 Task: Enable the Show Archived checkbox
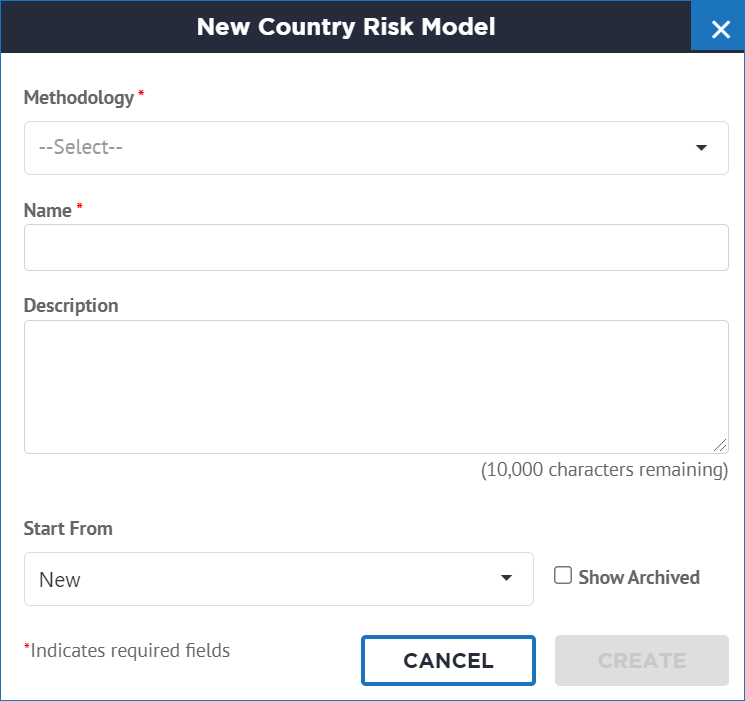tap(563, 575)
